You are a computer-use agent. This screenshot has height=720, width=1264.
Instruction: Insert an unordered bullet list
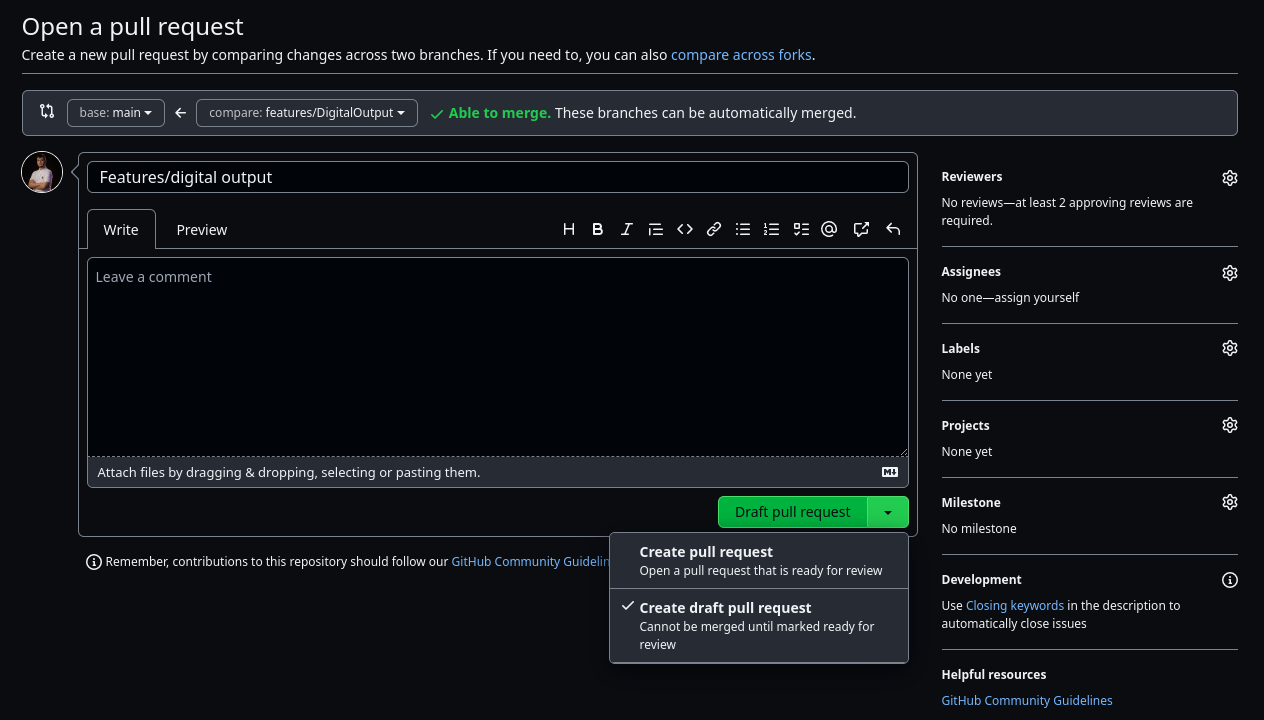(x=743, y=229)
